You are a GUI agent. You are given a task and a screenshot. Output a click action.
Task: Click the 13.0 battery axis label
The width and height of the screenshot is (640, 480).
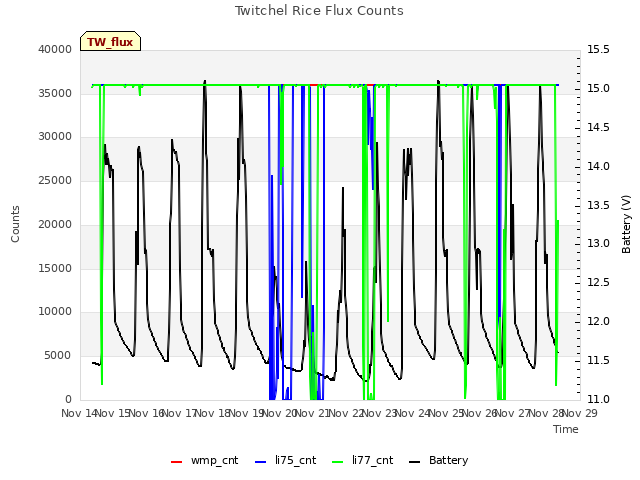tap(598, 244)
